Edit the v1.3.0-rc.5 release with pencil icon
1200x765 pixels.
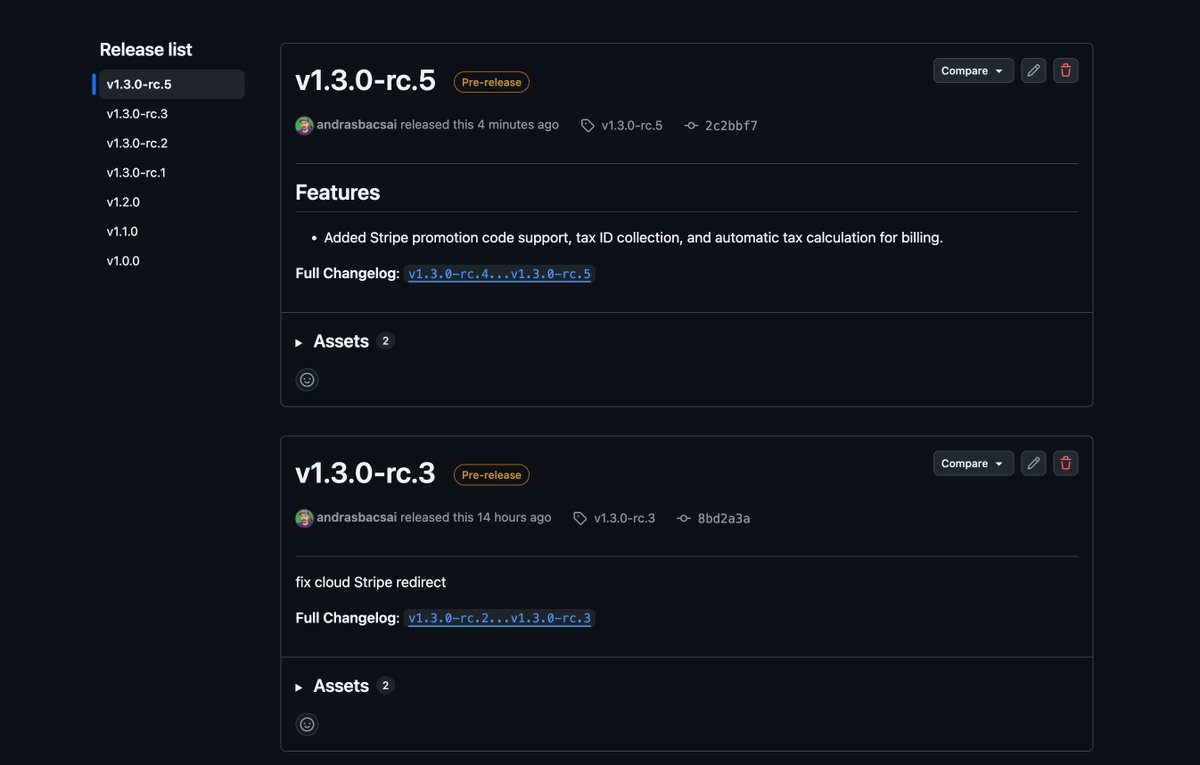pyautogui.click(x=1034, y=71)
